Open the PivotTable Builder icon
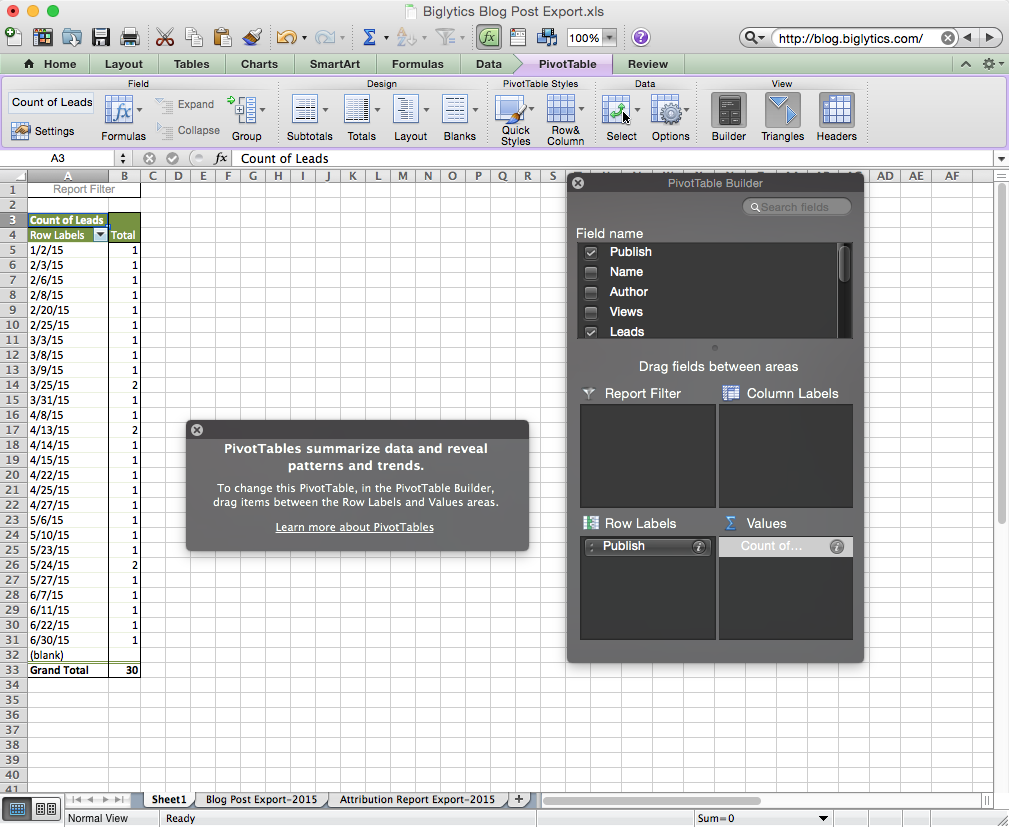Image resolution: width=1009 pixels, height=827 pixels. click(728, 110)
